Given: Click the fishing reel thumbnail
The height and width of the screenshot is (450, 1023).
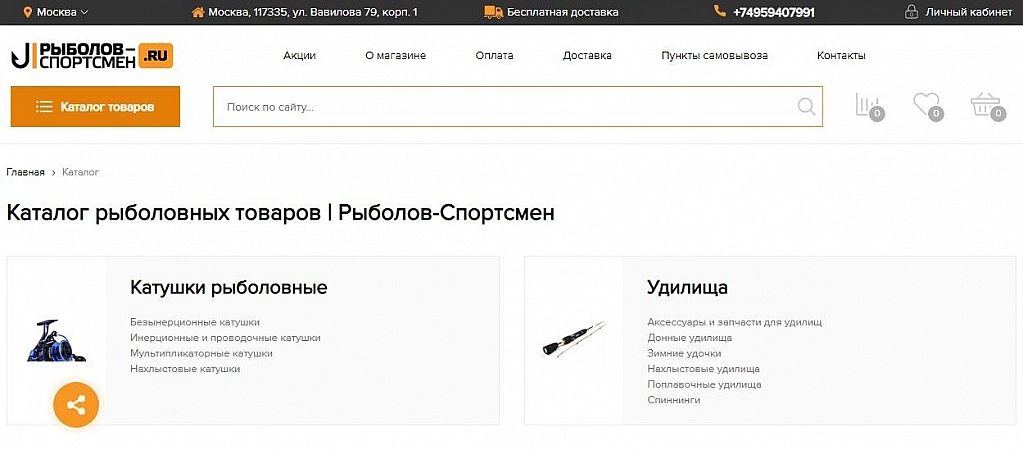Looking at the screenshot, I should (57, 339).
